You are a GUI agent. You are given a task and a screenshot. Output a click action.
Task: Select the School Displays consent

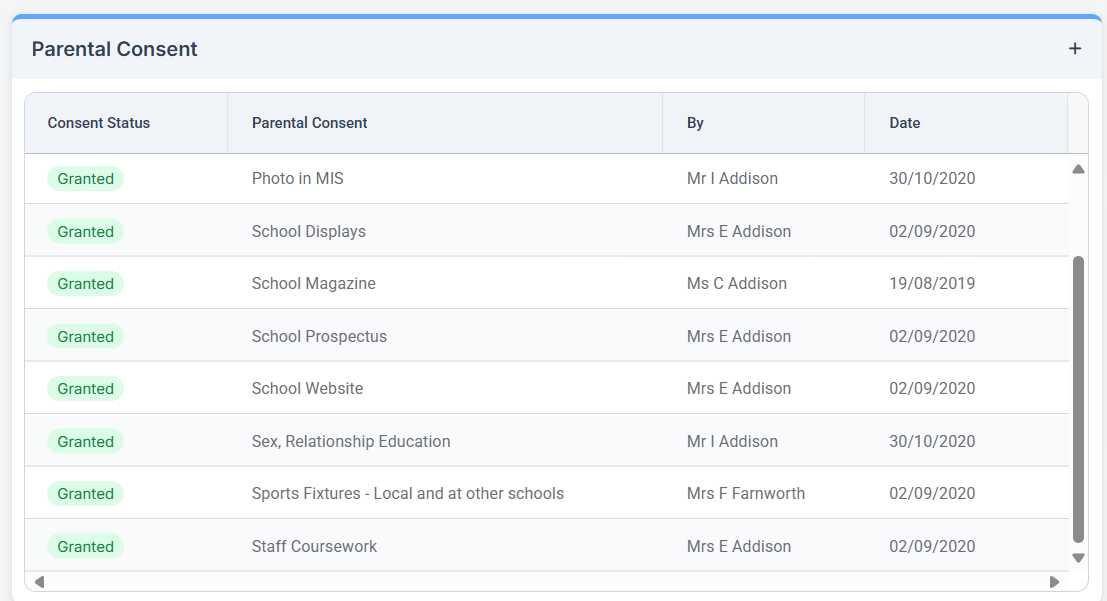pos(309,232)
